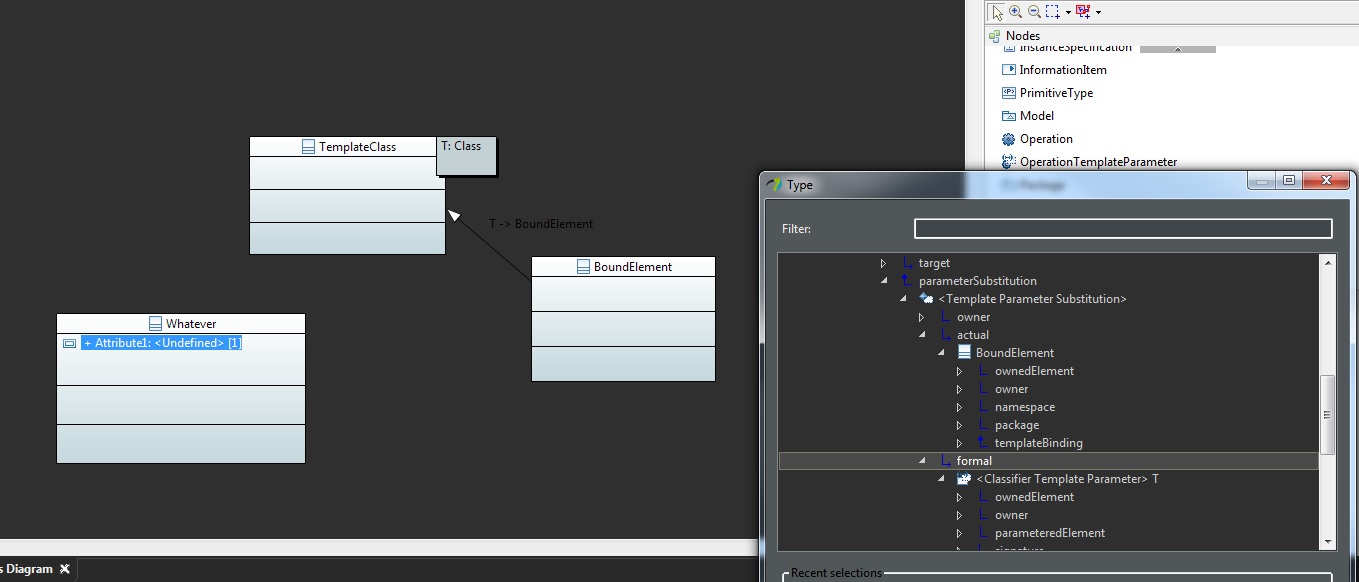Select the Template Parameter Substitution icon
The width and height of the screenshot is (1359, 582).
[926, 299]
